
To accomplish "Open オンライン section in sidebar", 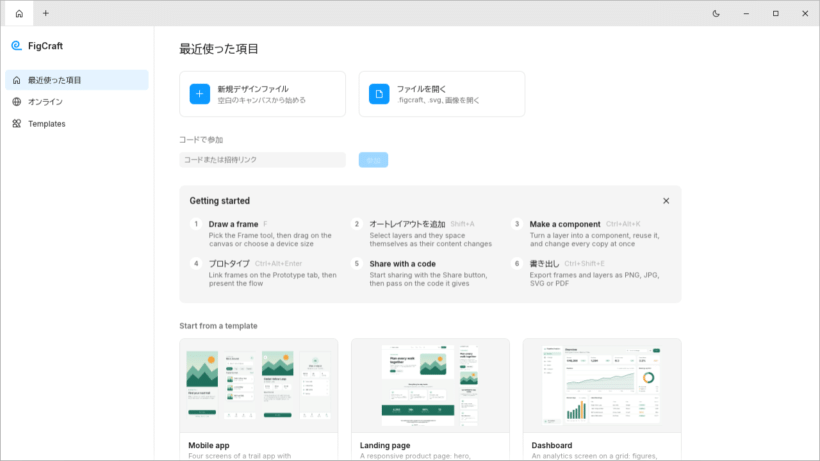I will coord(77,102).
